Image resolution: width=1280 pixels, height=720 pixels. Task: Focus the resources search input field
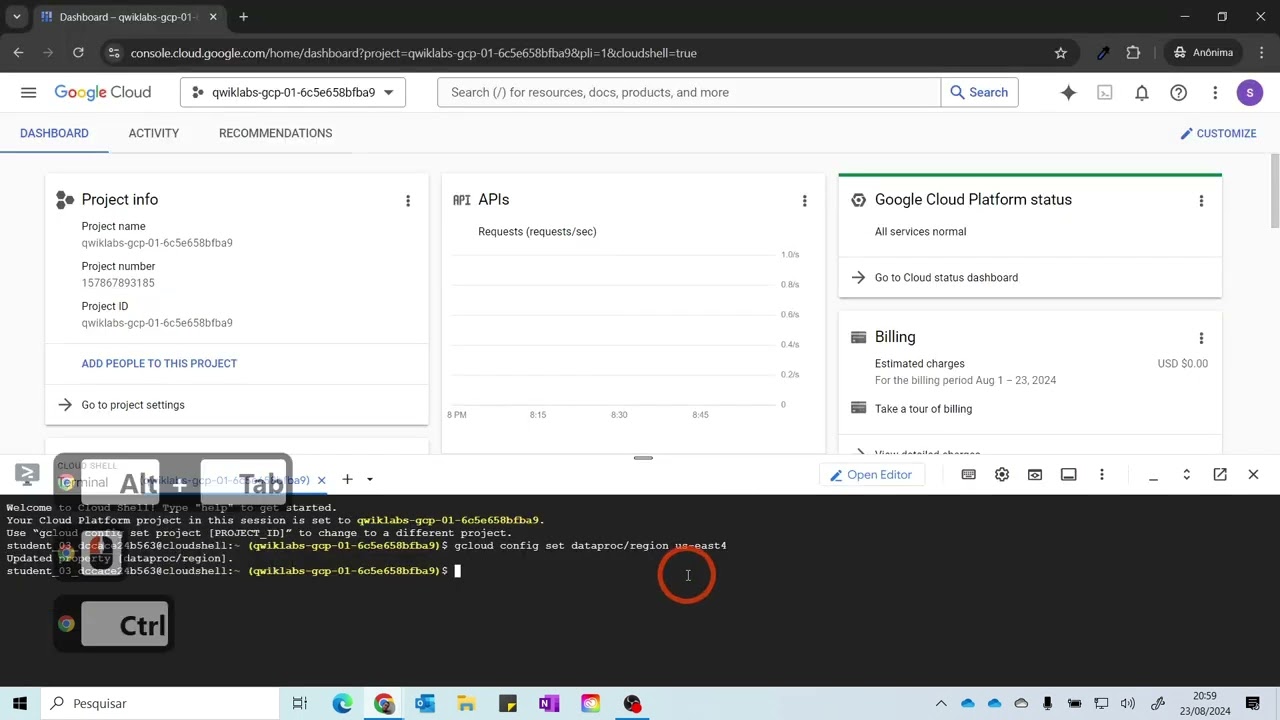pyautogui.click(x=689, y=92)
